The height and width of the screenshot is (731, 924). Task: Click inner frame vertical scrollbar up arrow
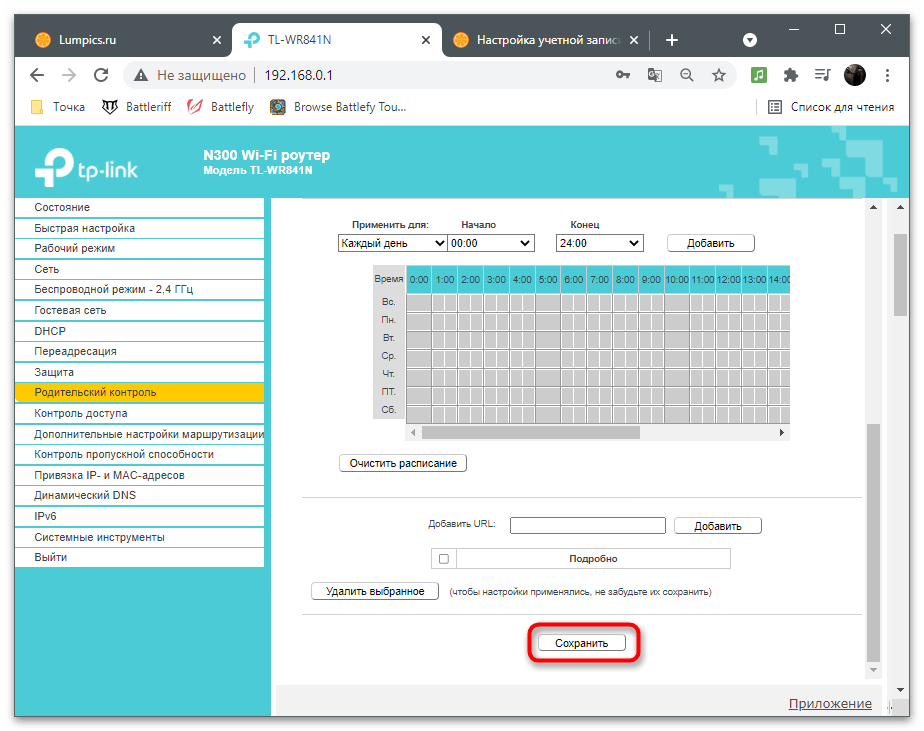tap(873, 208)
